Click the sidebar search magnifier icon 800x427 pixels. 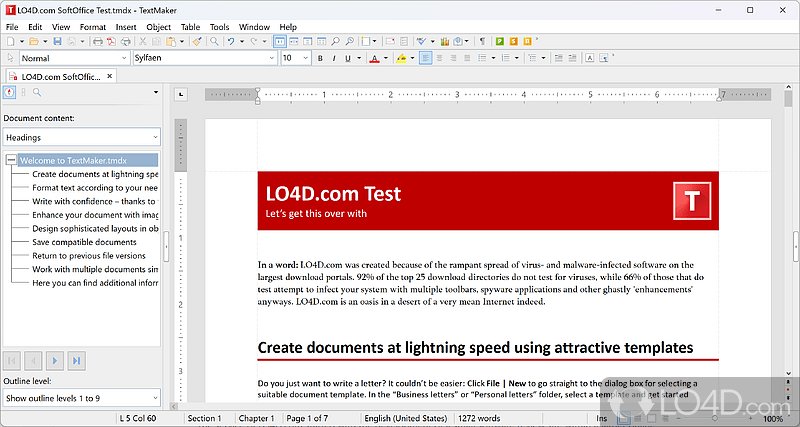[37, 92]
